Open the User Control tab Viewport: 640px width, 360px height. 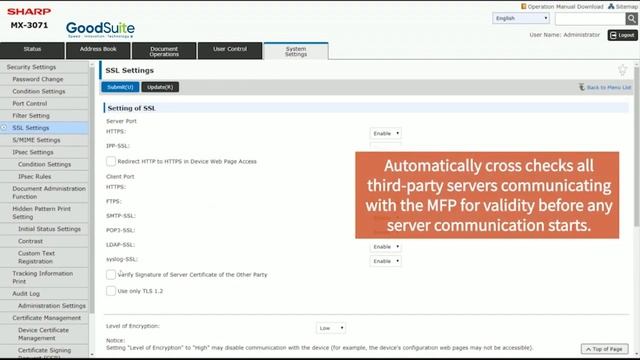pyautogui.click(x=230, y=51)
